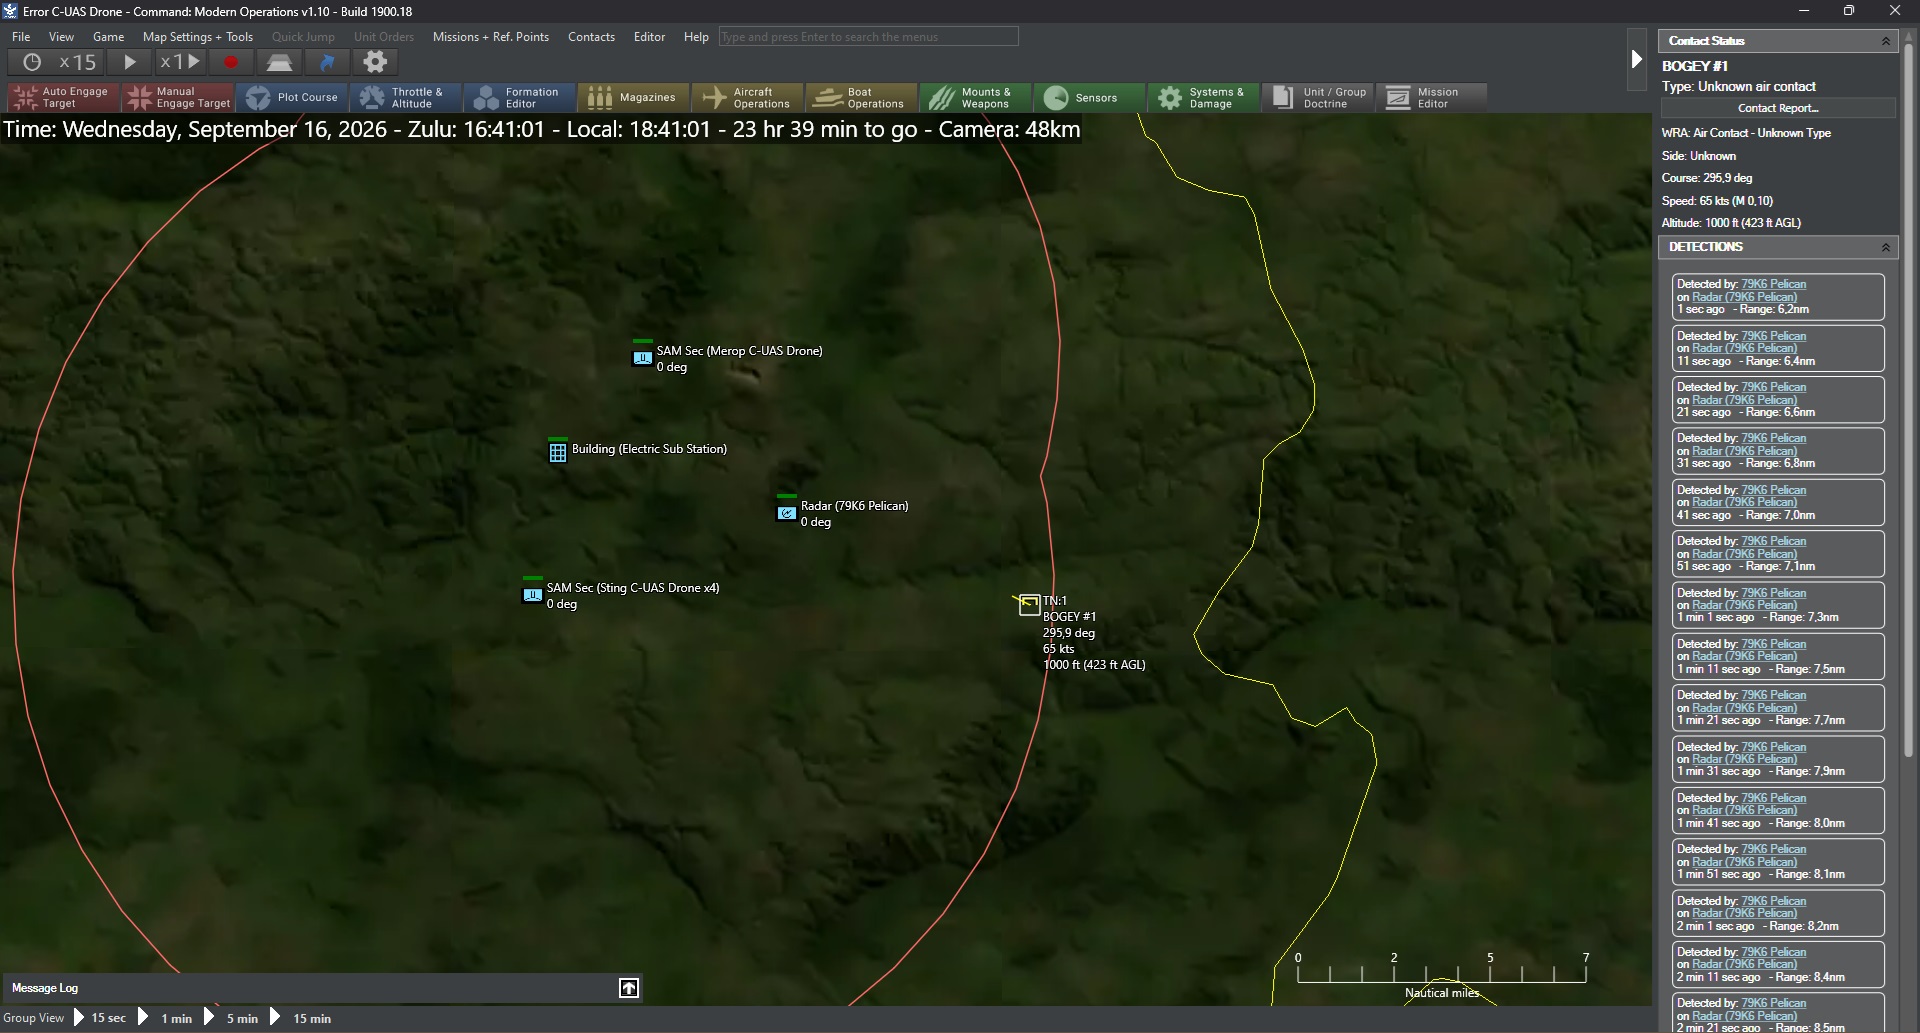The width and height of the screenshot is (1920, 1033).
Task: Open the View menu
Action: (x=62, y=37)
